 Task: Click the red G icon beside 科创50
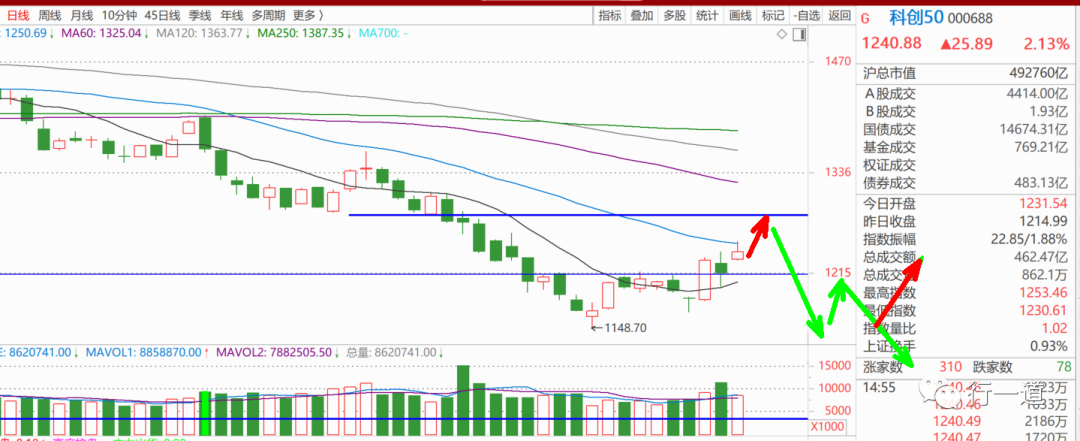point(866,17)
